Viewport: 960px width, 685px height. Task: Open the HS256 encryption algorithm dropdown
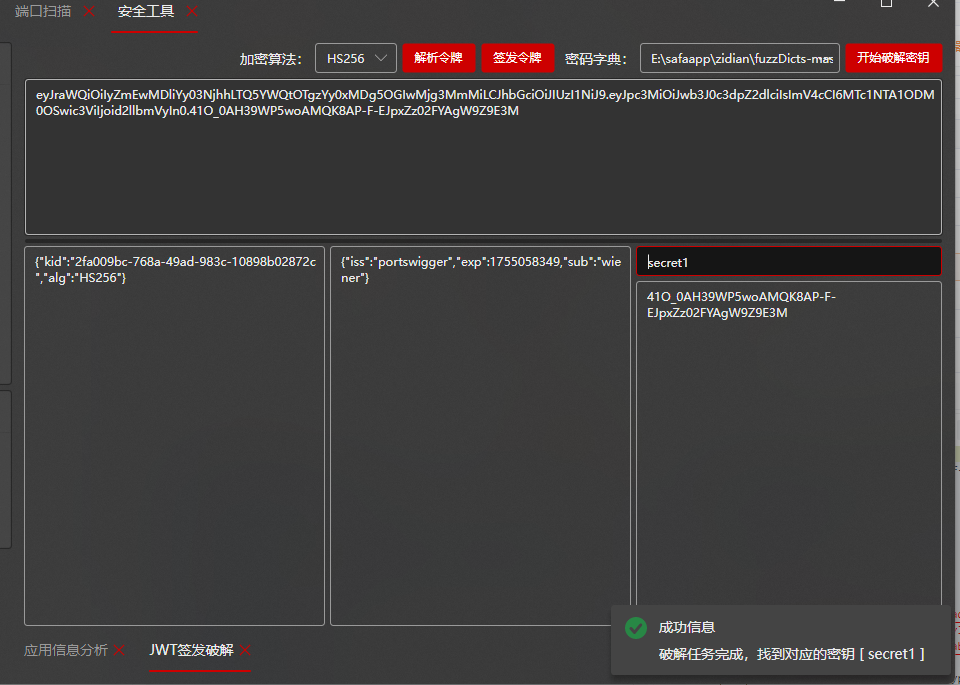coord(355,58)
